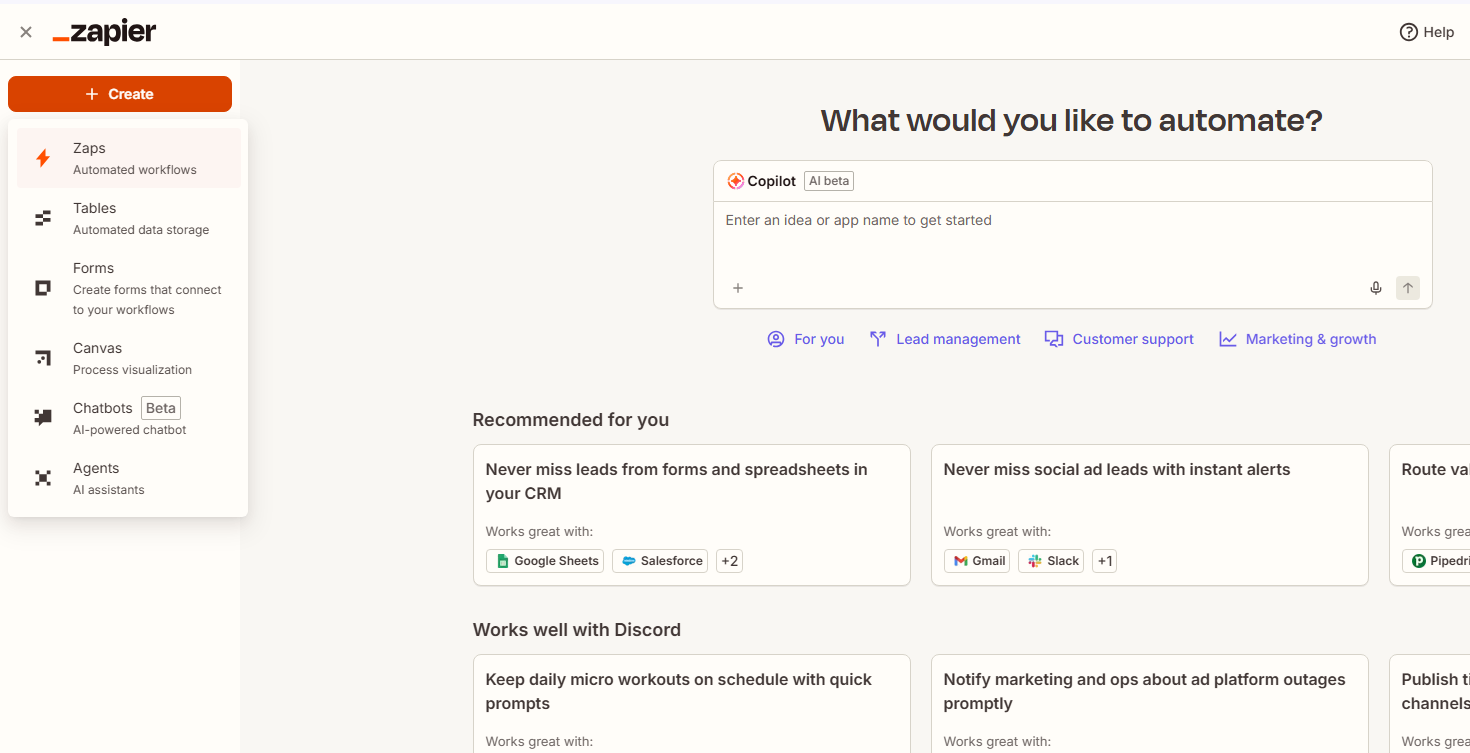Click the Zaps lightning bolt icon
1470x753 pixels.
(x=43, y=158)
